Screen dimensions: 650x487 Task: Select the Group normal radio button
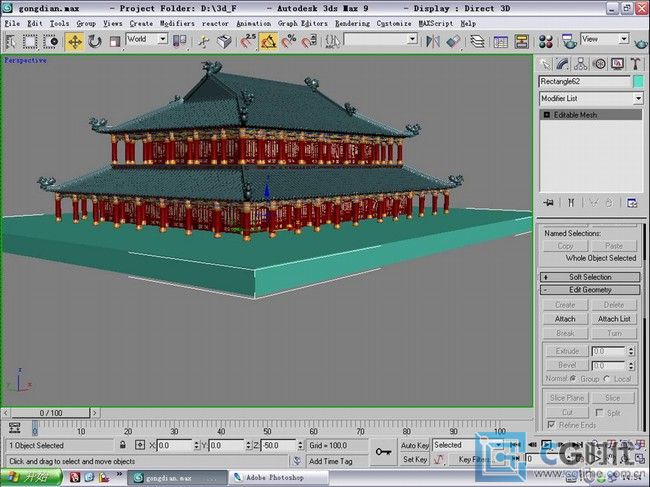[x=573, y=378]
